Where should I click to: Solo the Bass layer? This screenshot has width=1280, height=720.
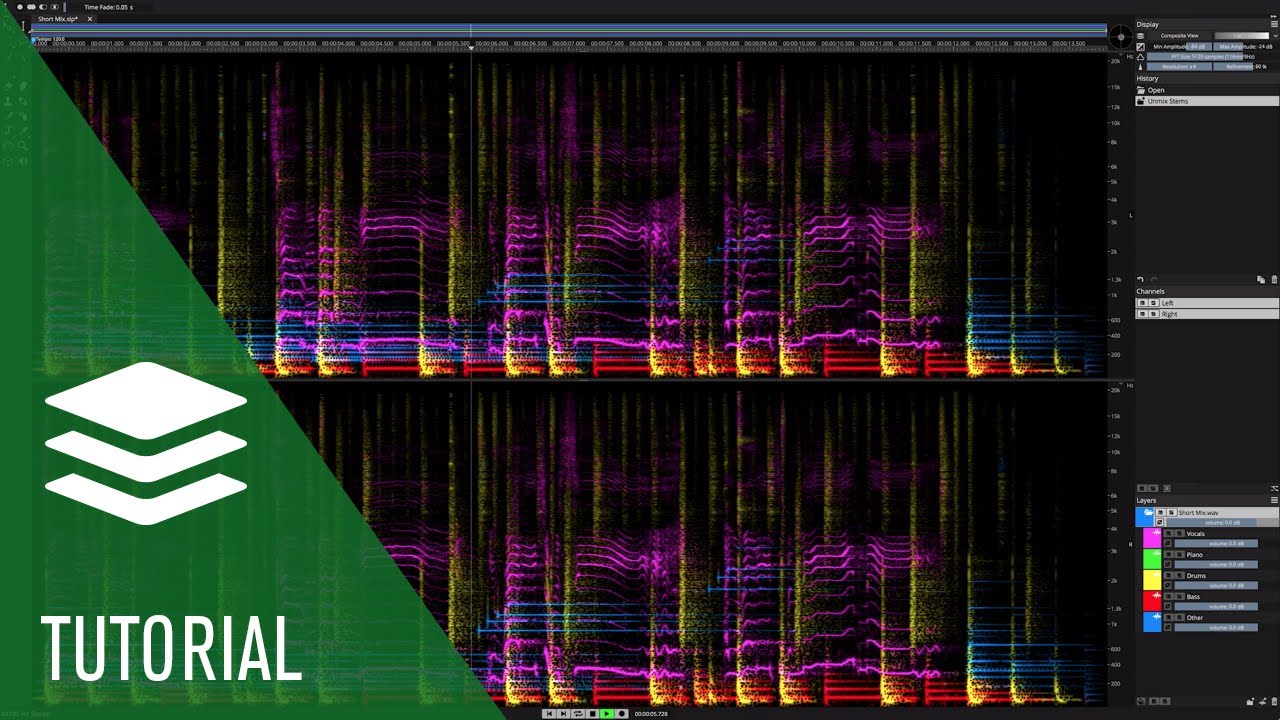[x=1180, y=596]
